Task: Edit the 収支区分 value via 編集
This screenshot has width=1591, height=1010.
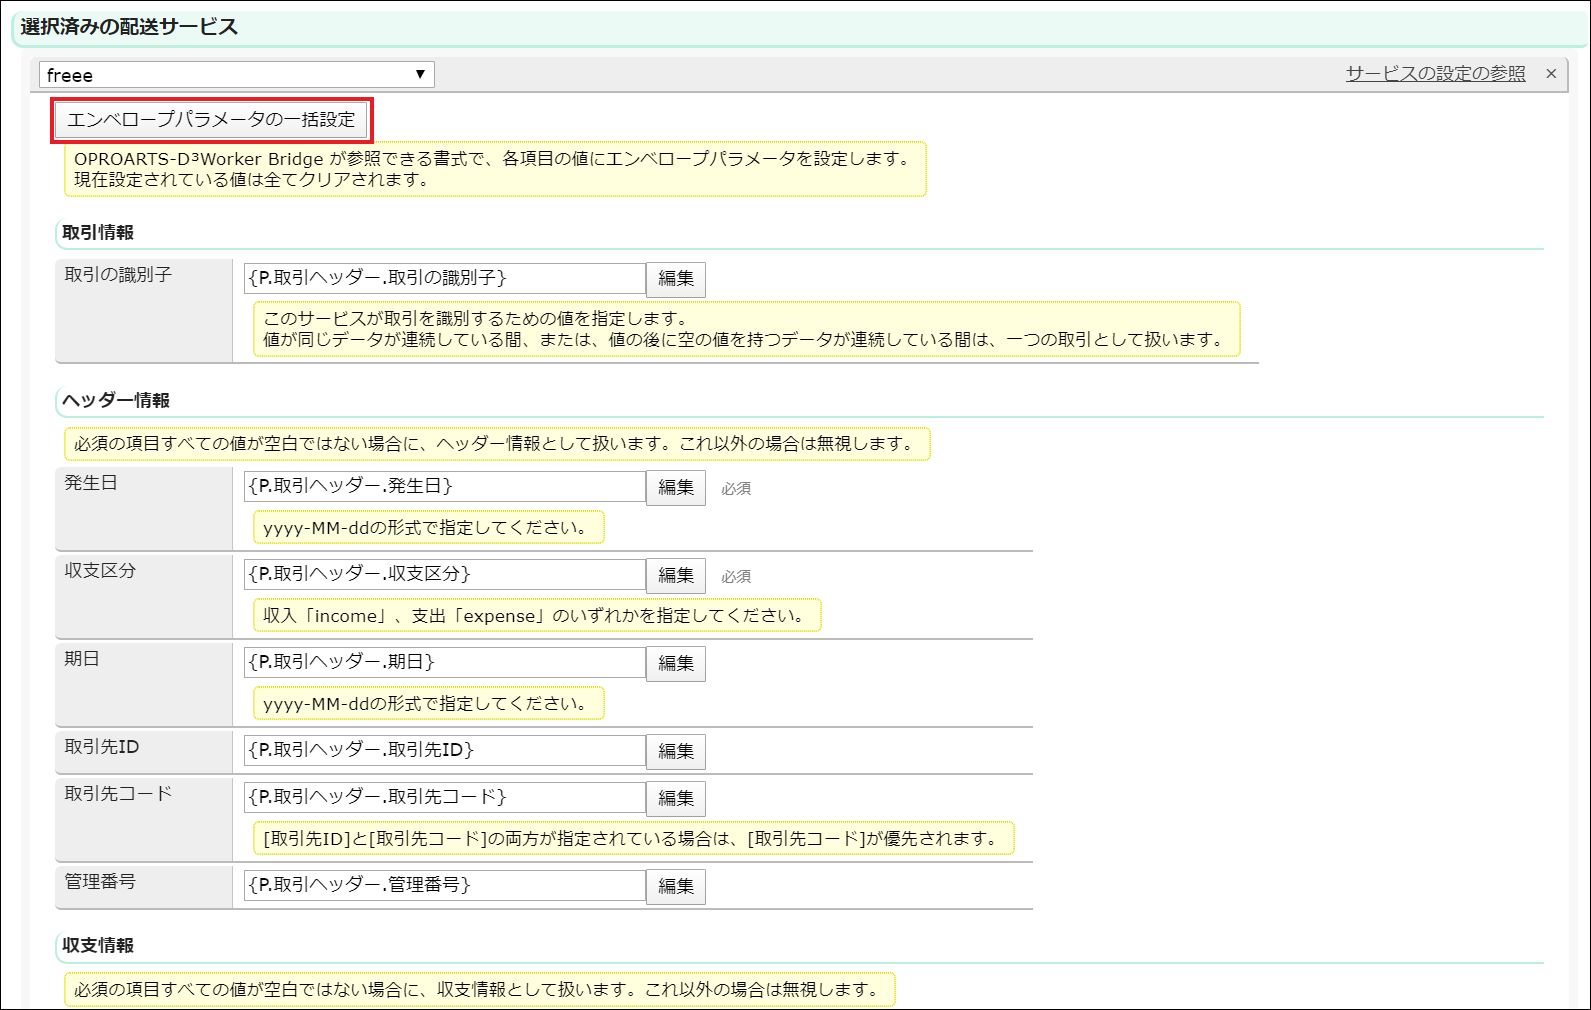Action: point(676,576)
